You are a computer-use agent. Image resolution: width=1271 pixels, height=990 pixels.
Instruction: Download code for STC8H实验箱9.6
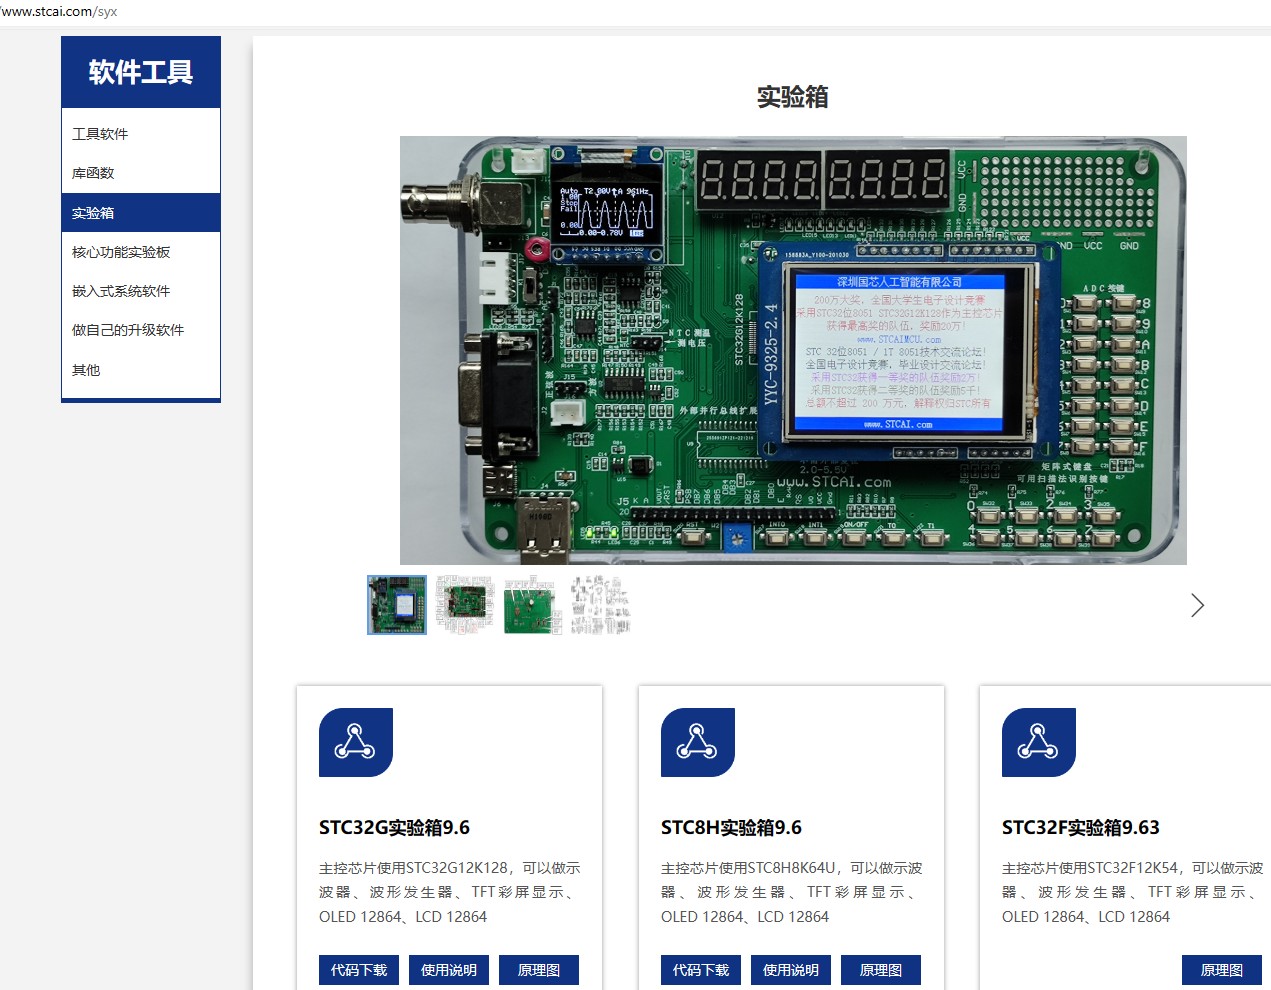coord(701,970)
